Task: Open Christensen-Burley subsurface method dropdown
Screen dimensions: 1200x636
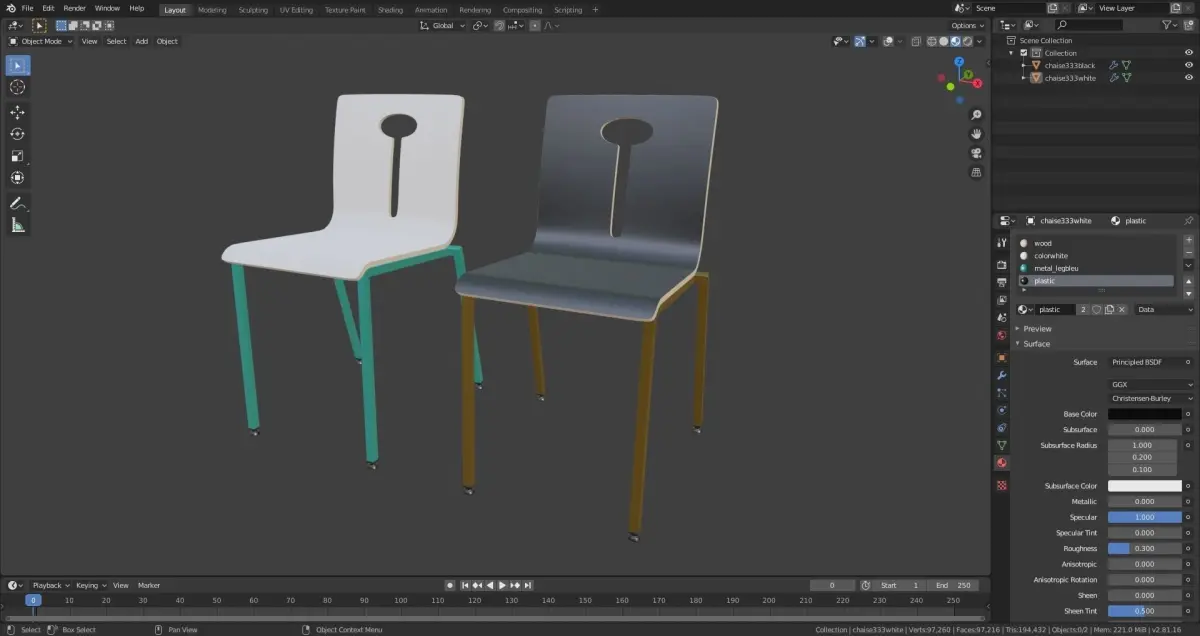Action: click(x=1151, y=398)
